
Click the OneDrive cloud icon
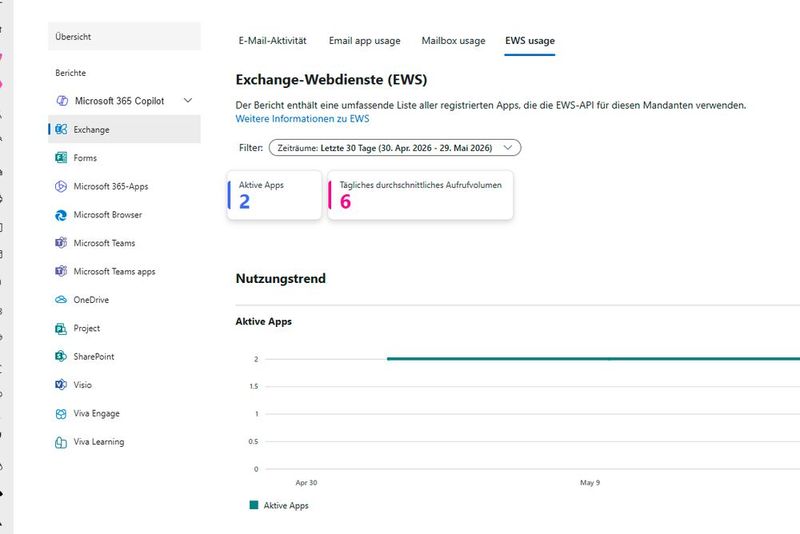pyautogui.click(x=61, y=299)
